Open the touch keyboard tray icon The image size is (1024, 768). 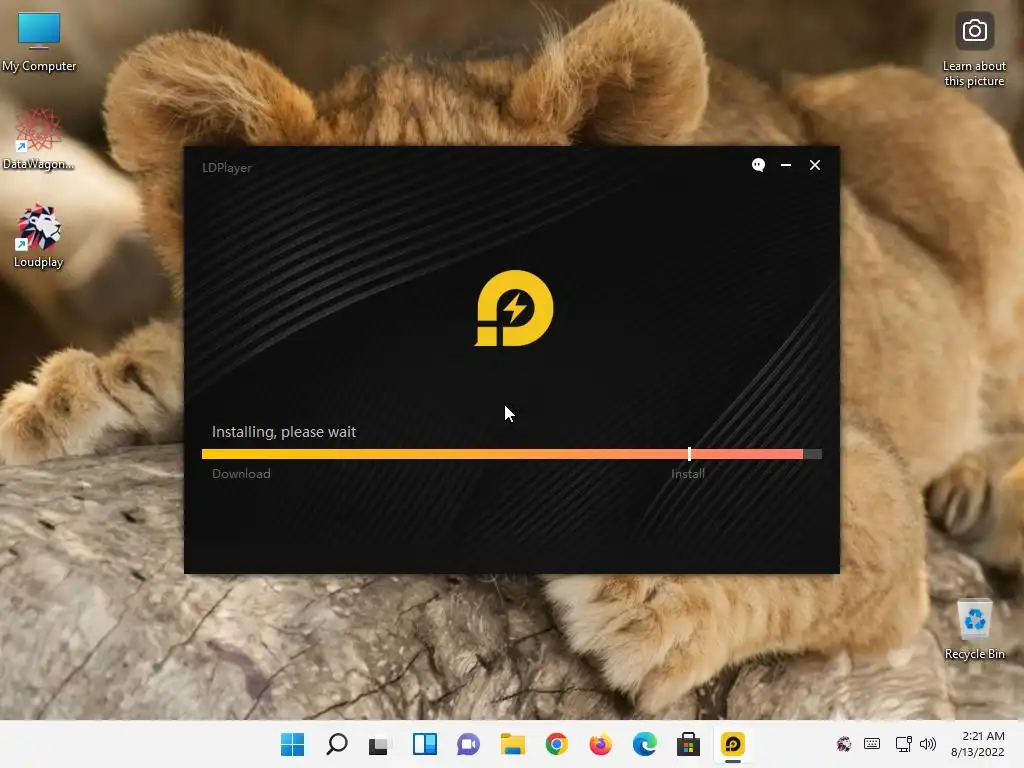pyautogui.click(x=872, y=744)
